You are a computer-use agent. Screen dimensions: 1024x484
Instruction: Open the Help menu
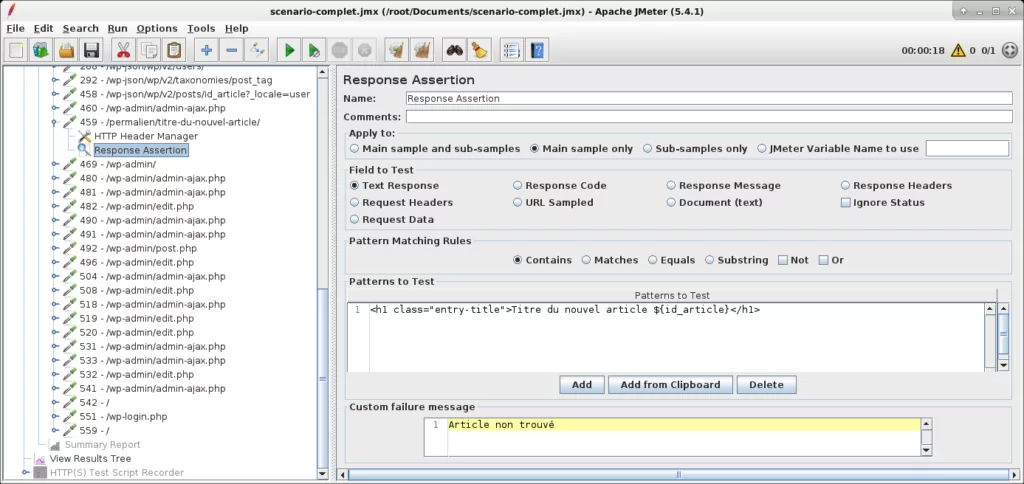[x=236, y=28]
